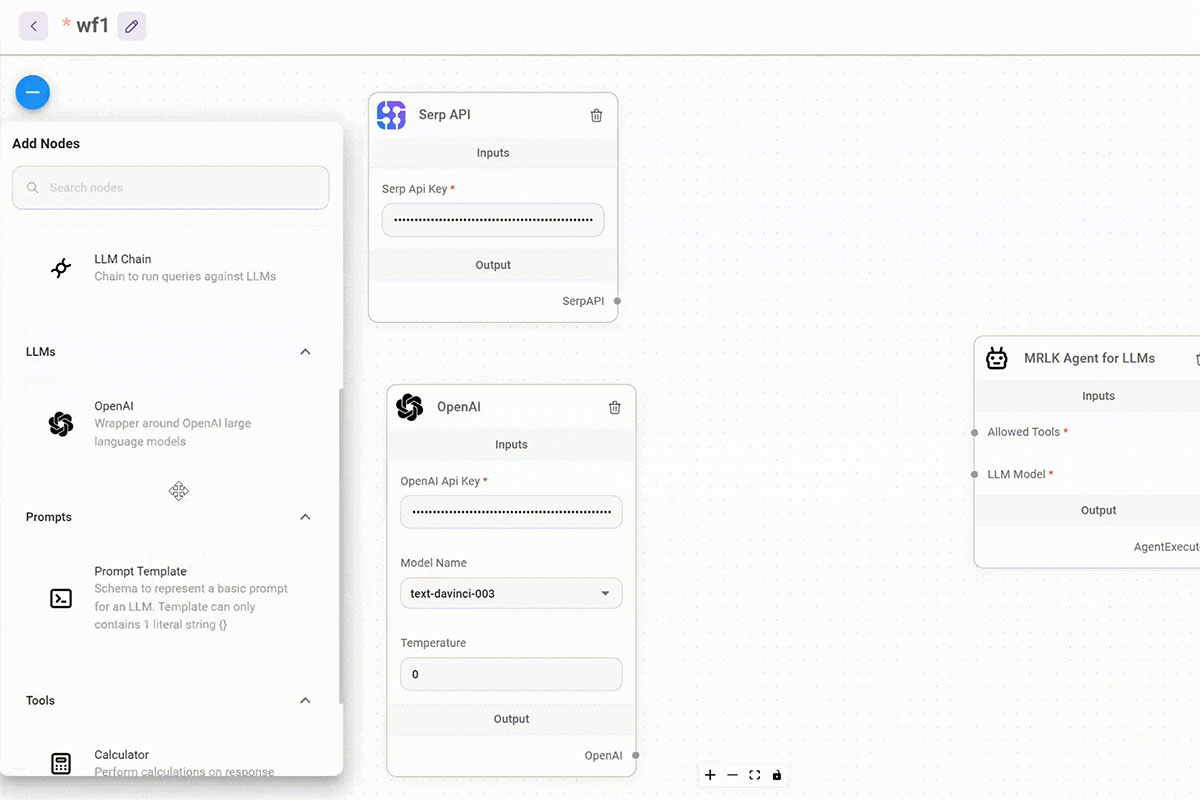Click the Temperature input field
This screenshot has width=1200, height=800.
tap(511, 674)
